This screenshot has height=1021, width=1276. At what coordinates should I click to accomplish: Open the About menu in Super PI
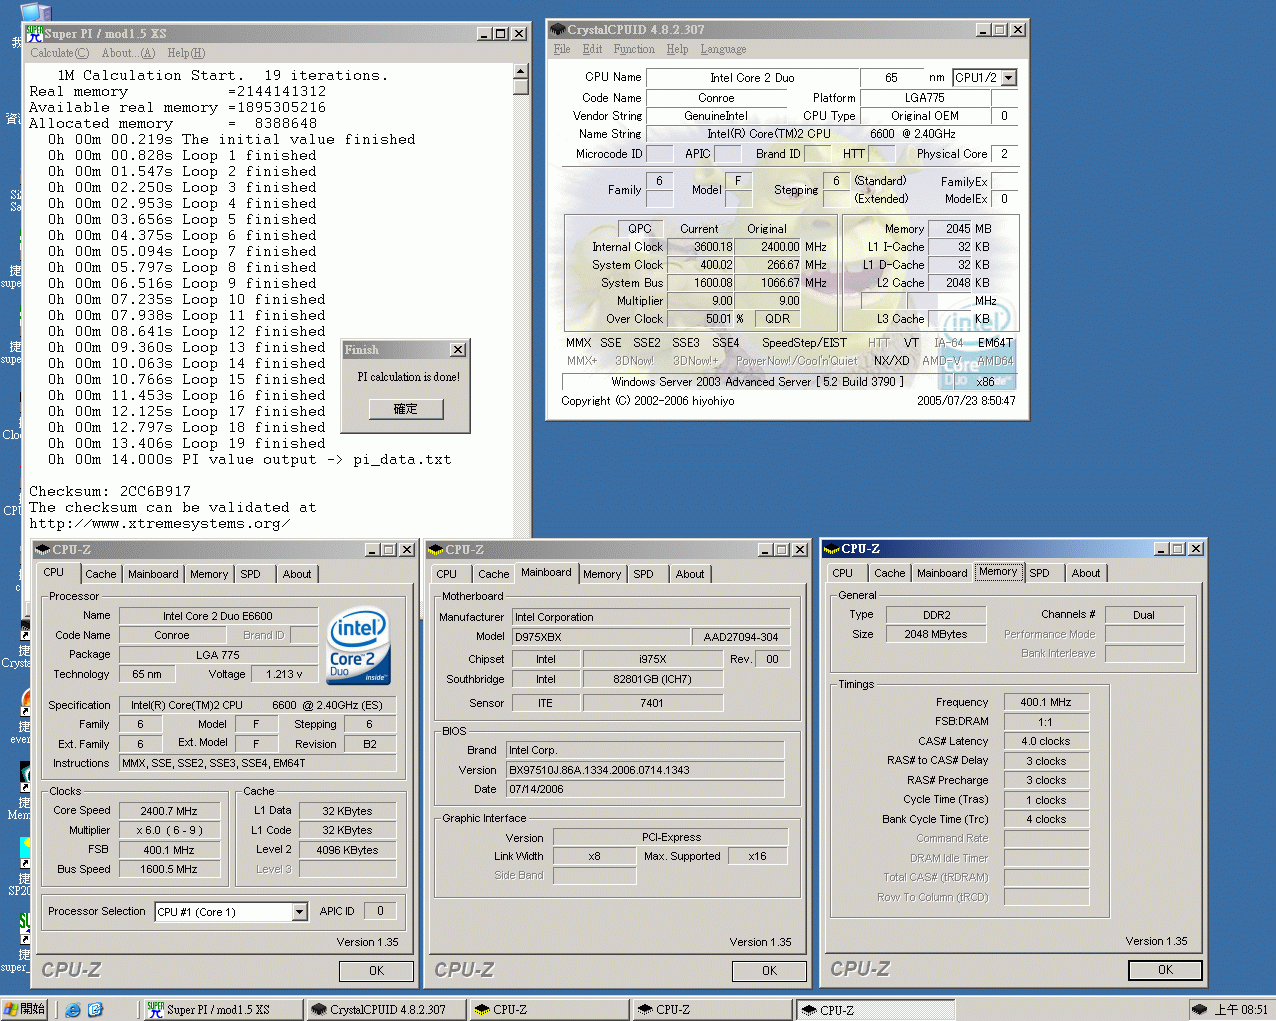128,53
